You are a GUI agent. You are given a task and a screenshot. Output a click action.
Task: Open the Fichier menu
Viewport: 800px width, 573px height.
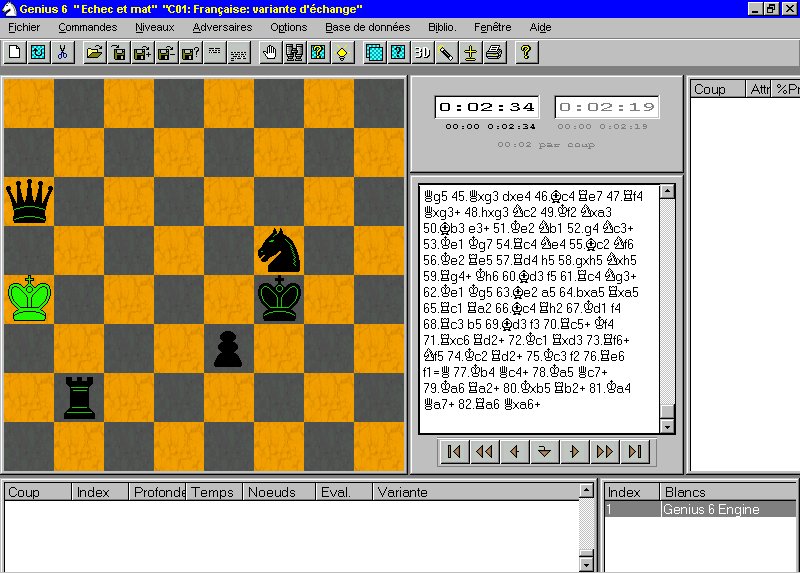pyautogui.click(x=24, y=27)
